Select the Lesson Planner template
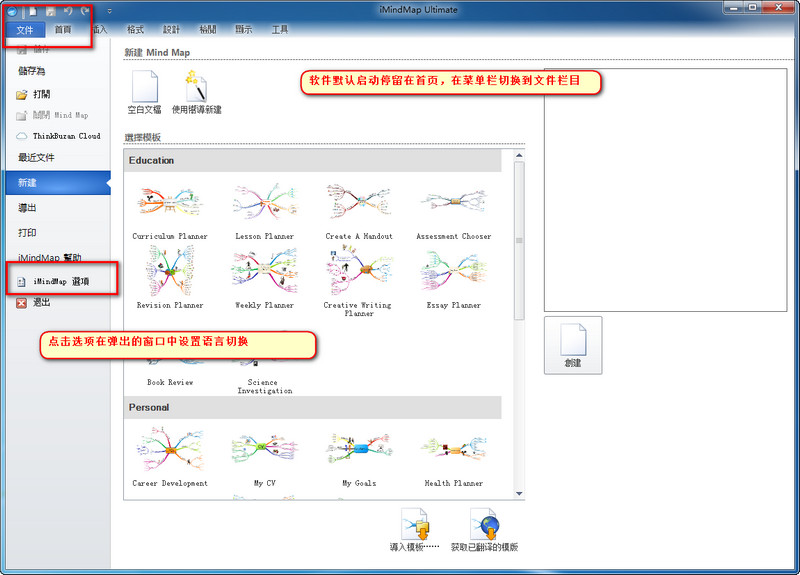The width and height of the screenshot is (800, 575). (265, 212)
